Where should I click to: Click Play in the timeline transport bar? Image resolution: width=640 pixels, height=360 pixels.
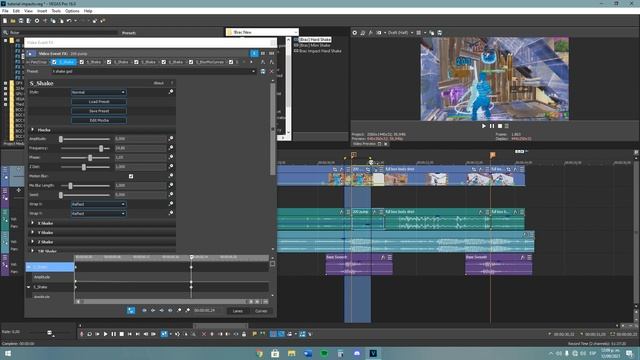pyautogui.click(x=105, y=334)
